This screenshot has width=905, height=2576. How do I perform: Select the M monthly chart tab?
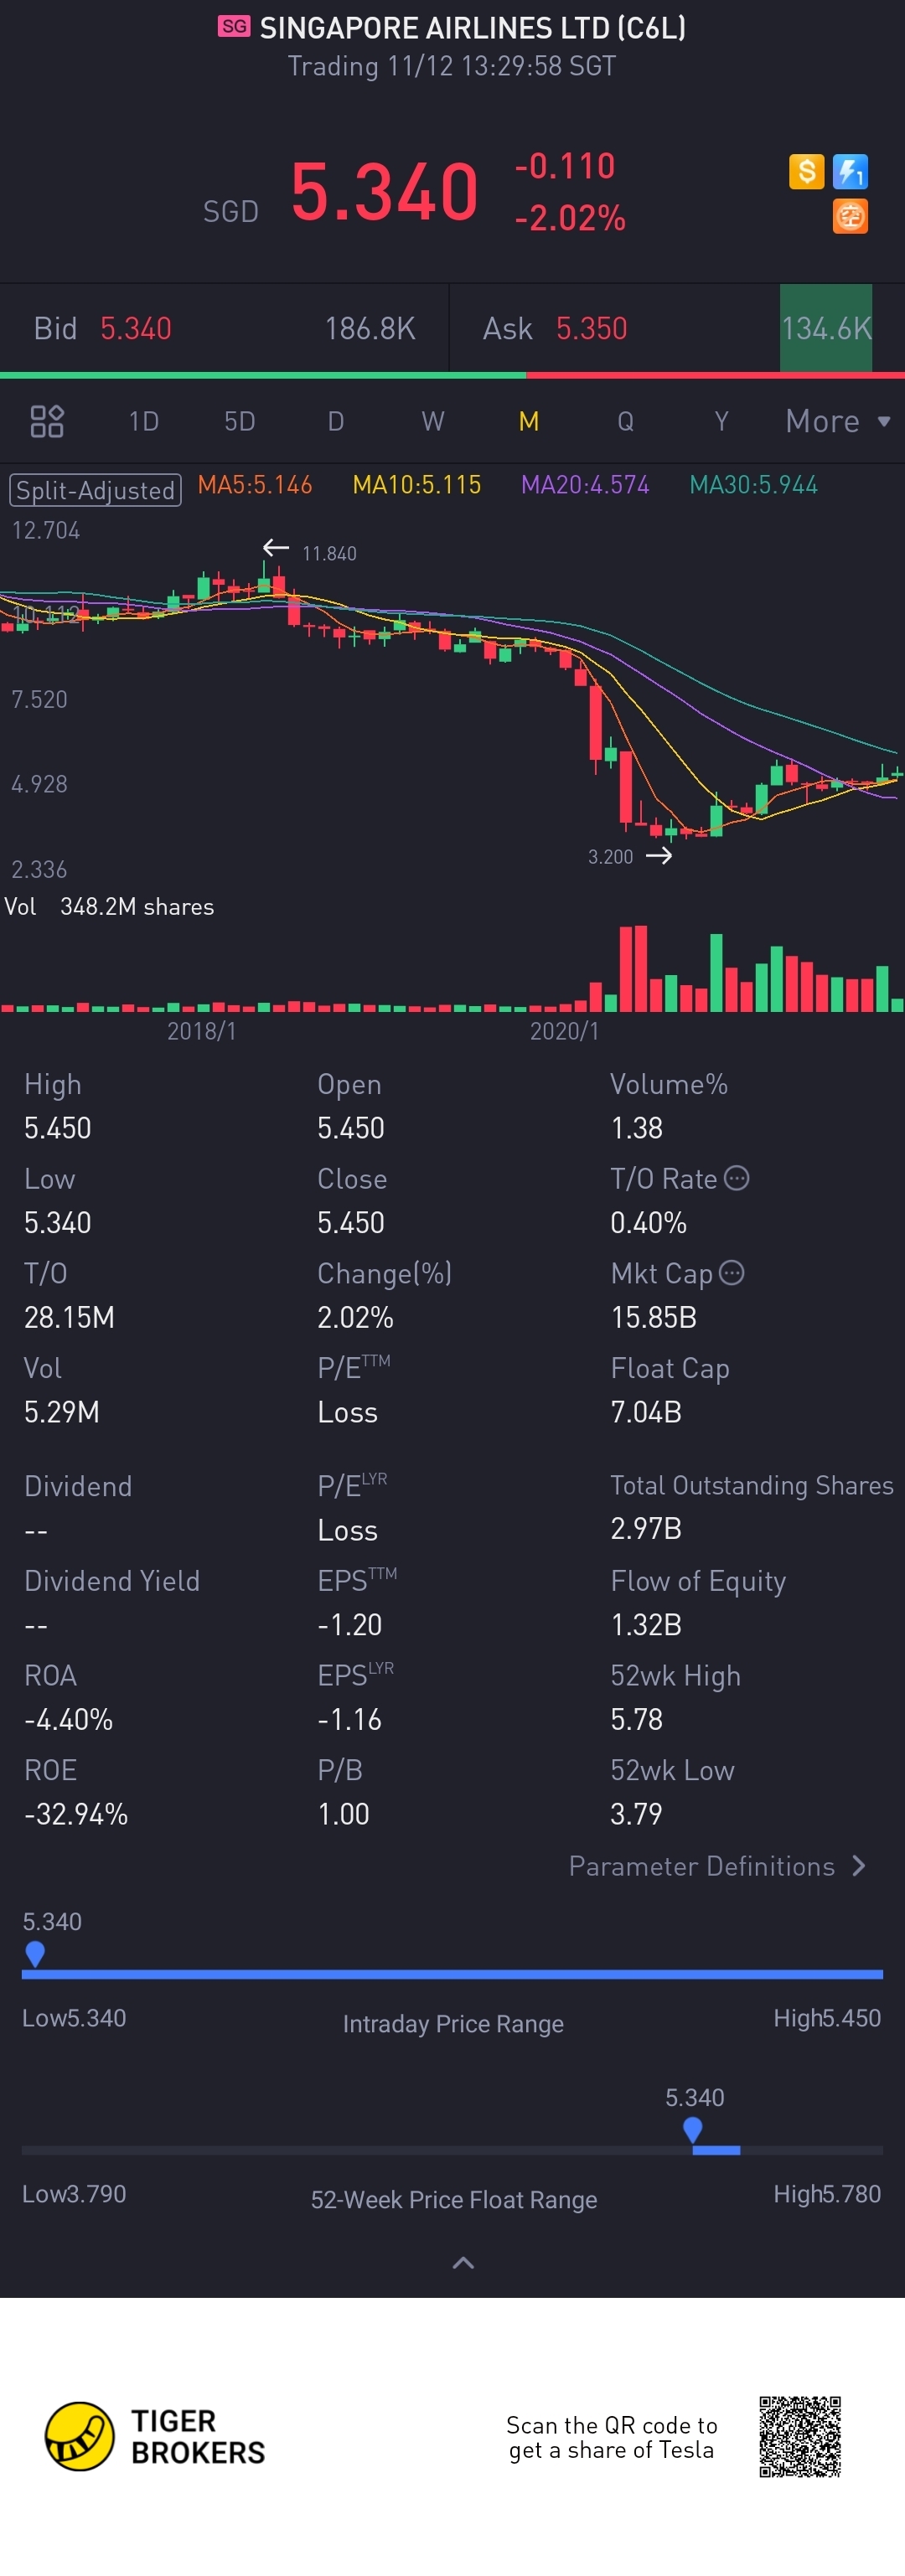click(529, 421)
